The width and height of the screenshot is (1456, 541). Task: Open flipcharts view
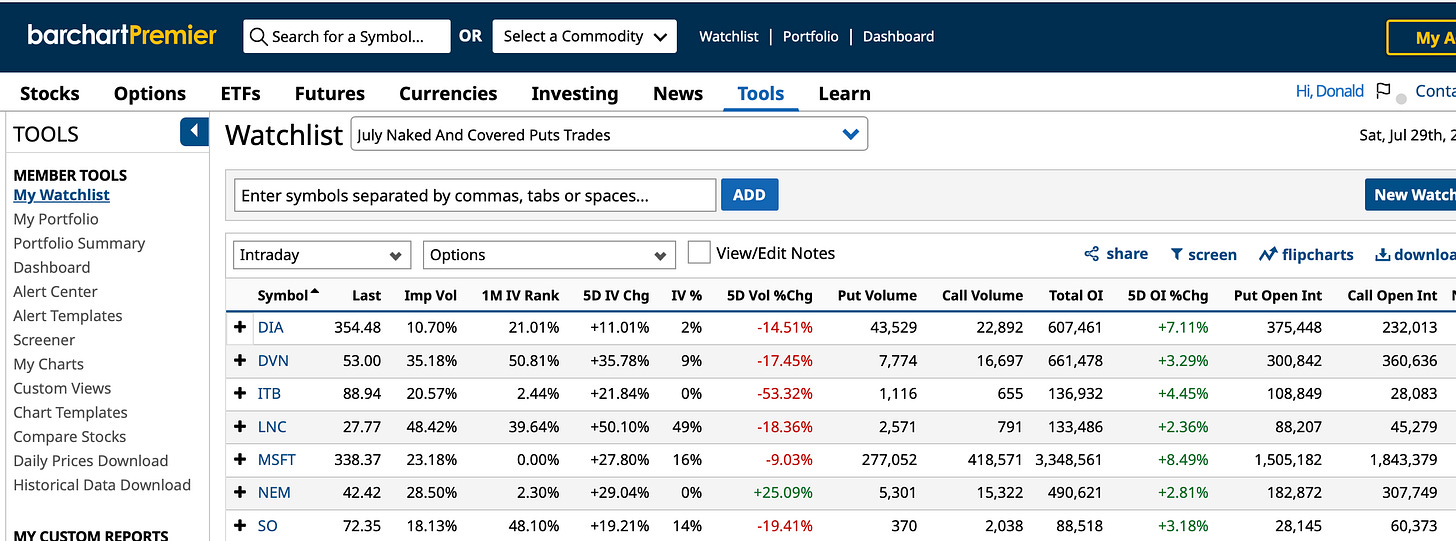[x=1306, y=255]
